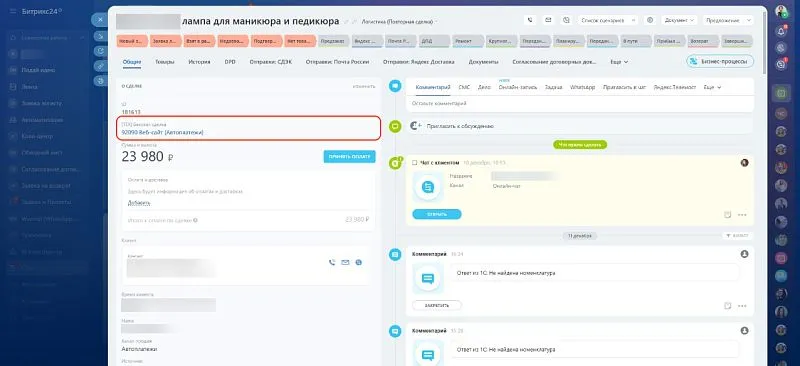Open the Предложение dropdown

[x=728, y=20]
